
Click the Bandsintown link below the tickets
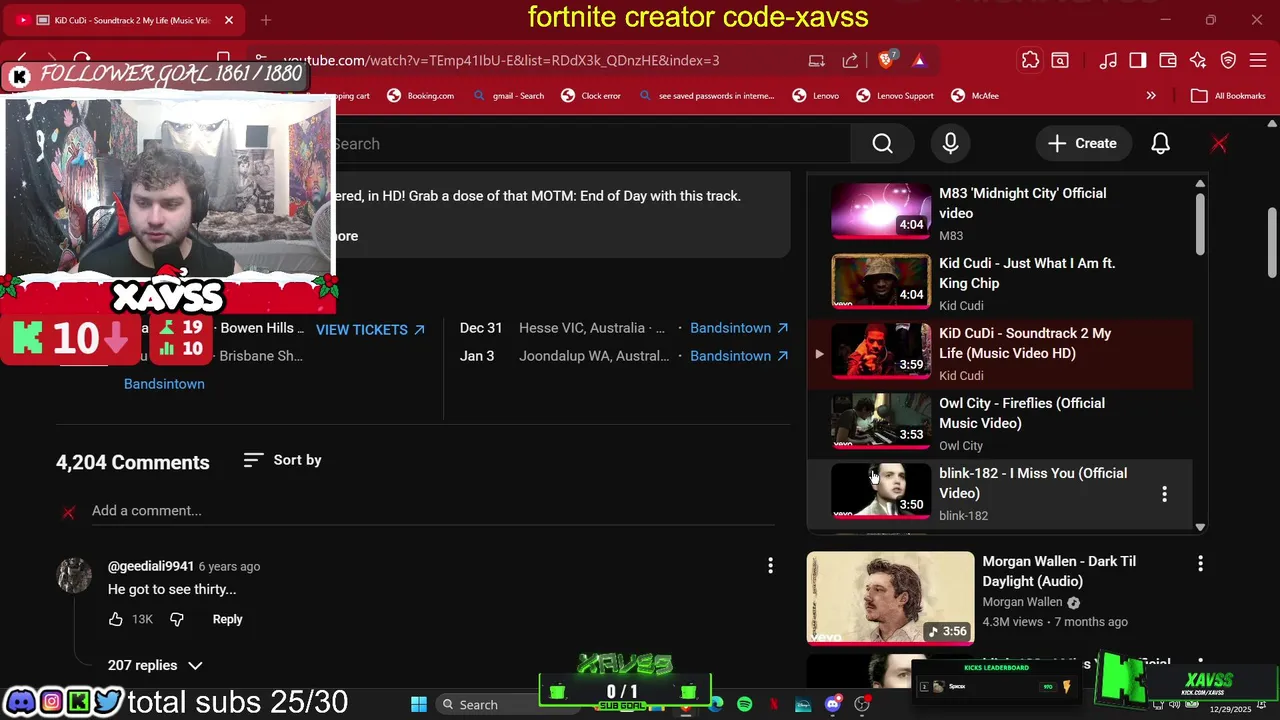(164, 384)
